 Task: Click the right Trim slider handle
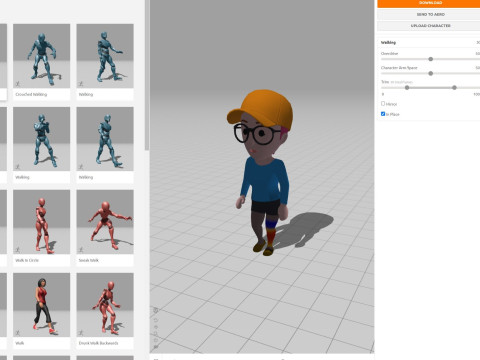454,88
